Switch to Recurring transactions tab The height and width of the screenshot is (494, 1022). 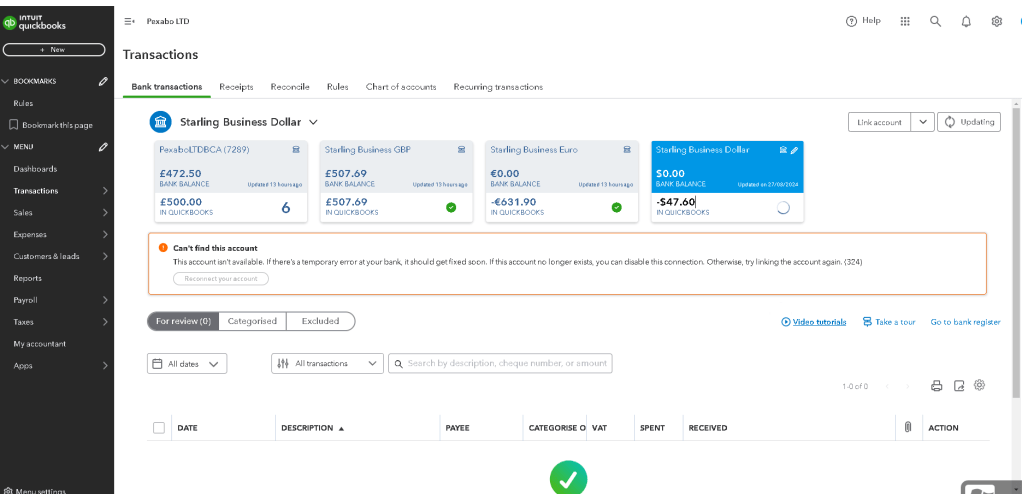[498, 87]
